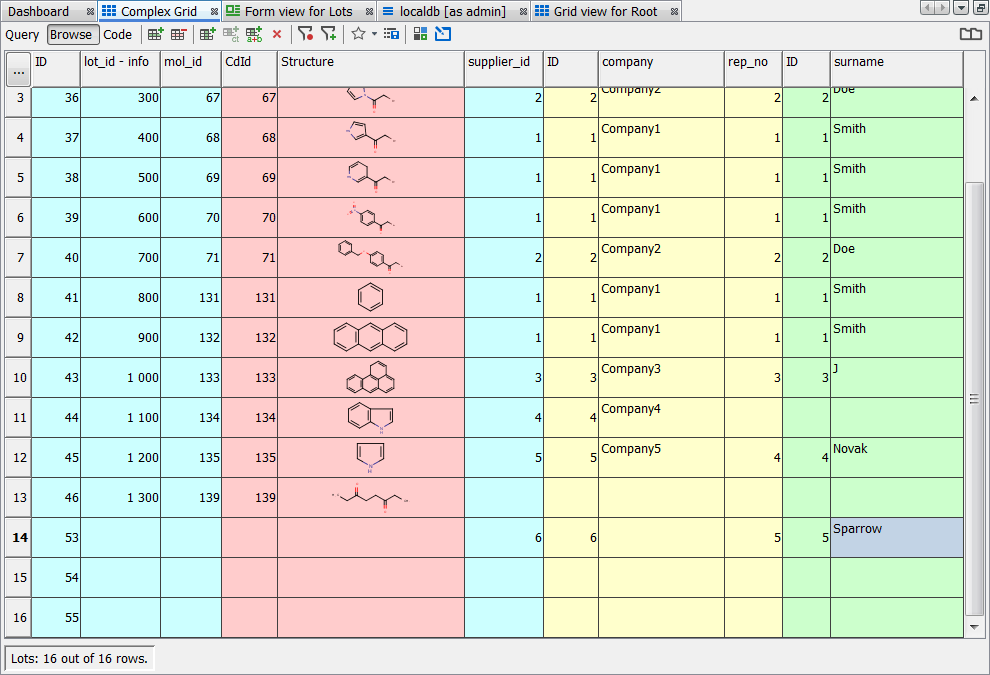Click the add standard field icon
The height and width of the screenshot is (675, 990).
(208, 34)
